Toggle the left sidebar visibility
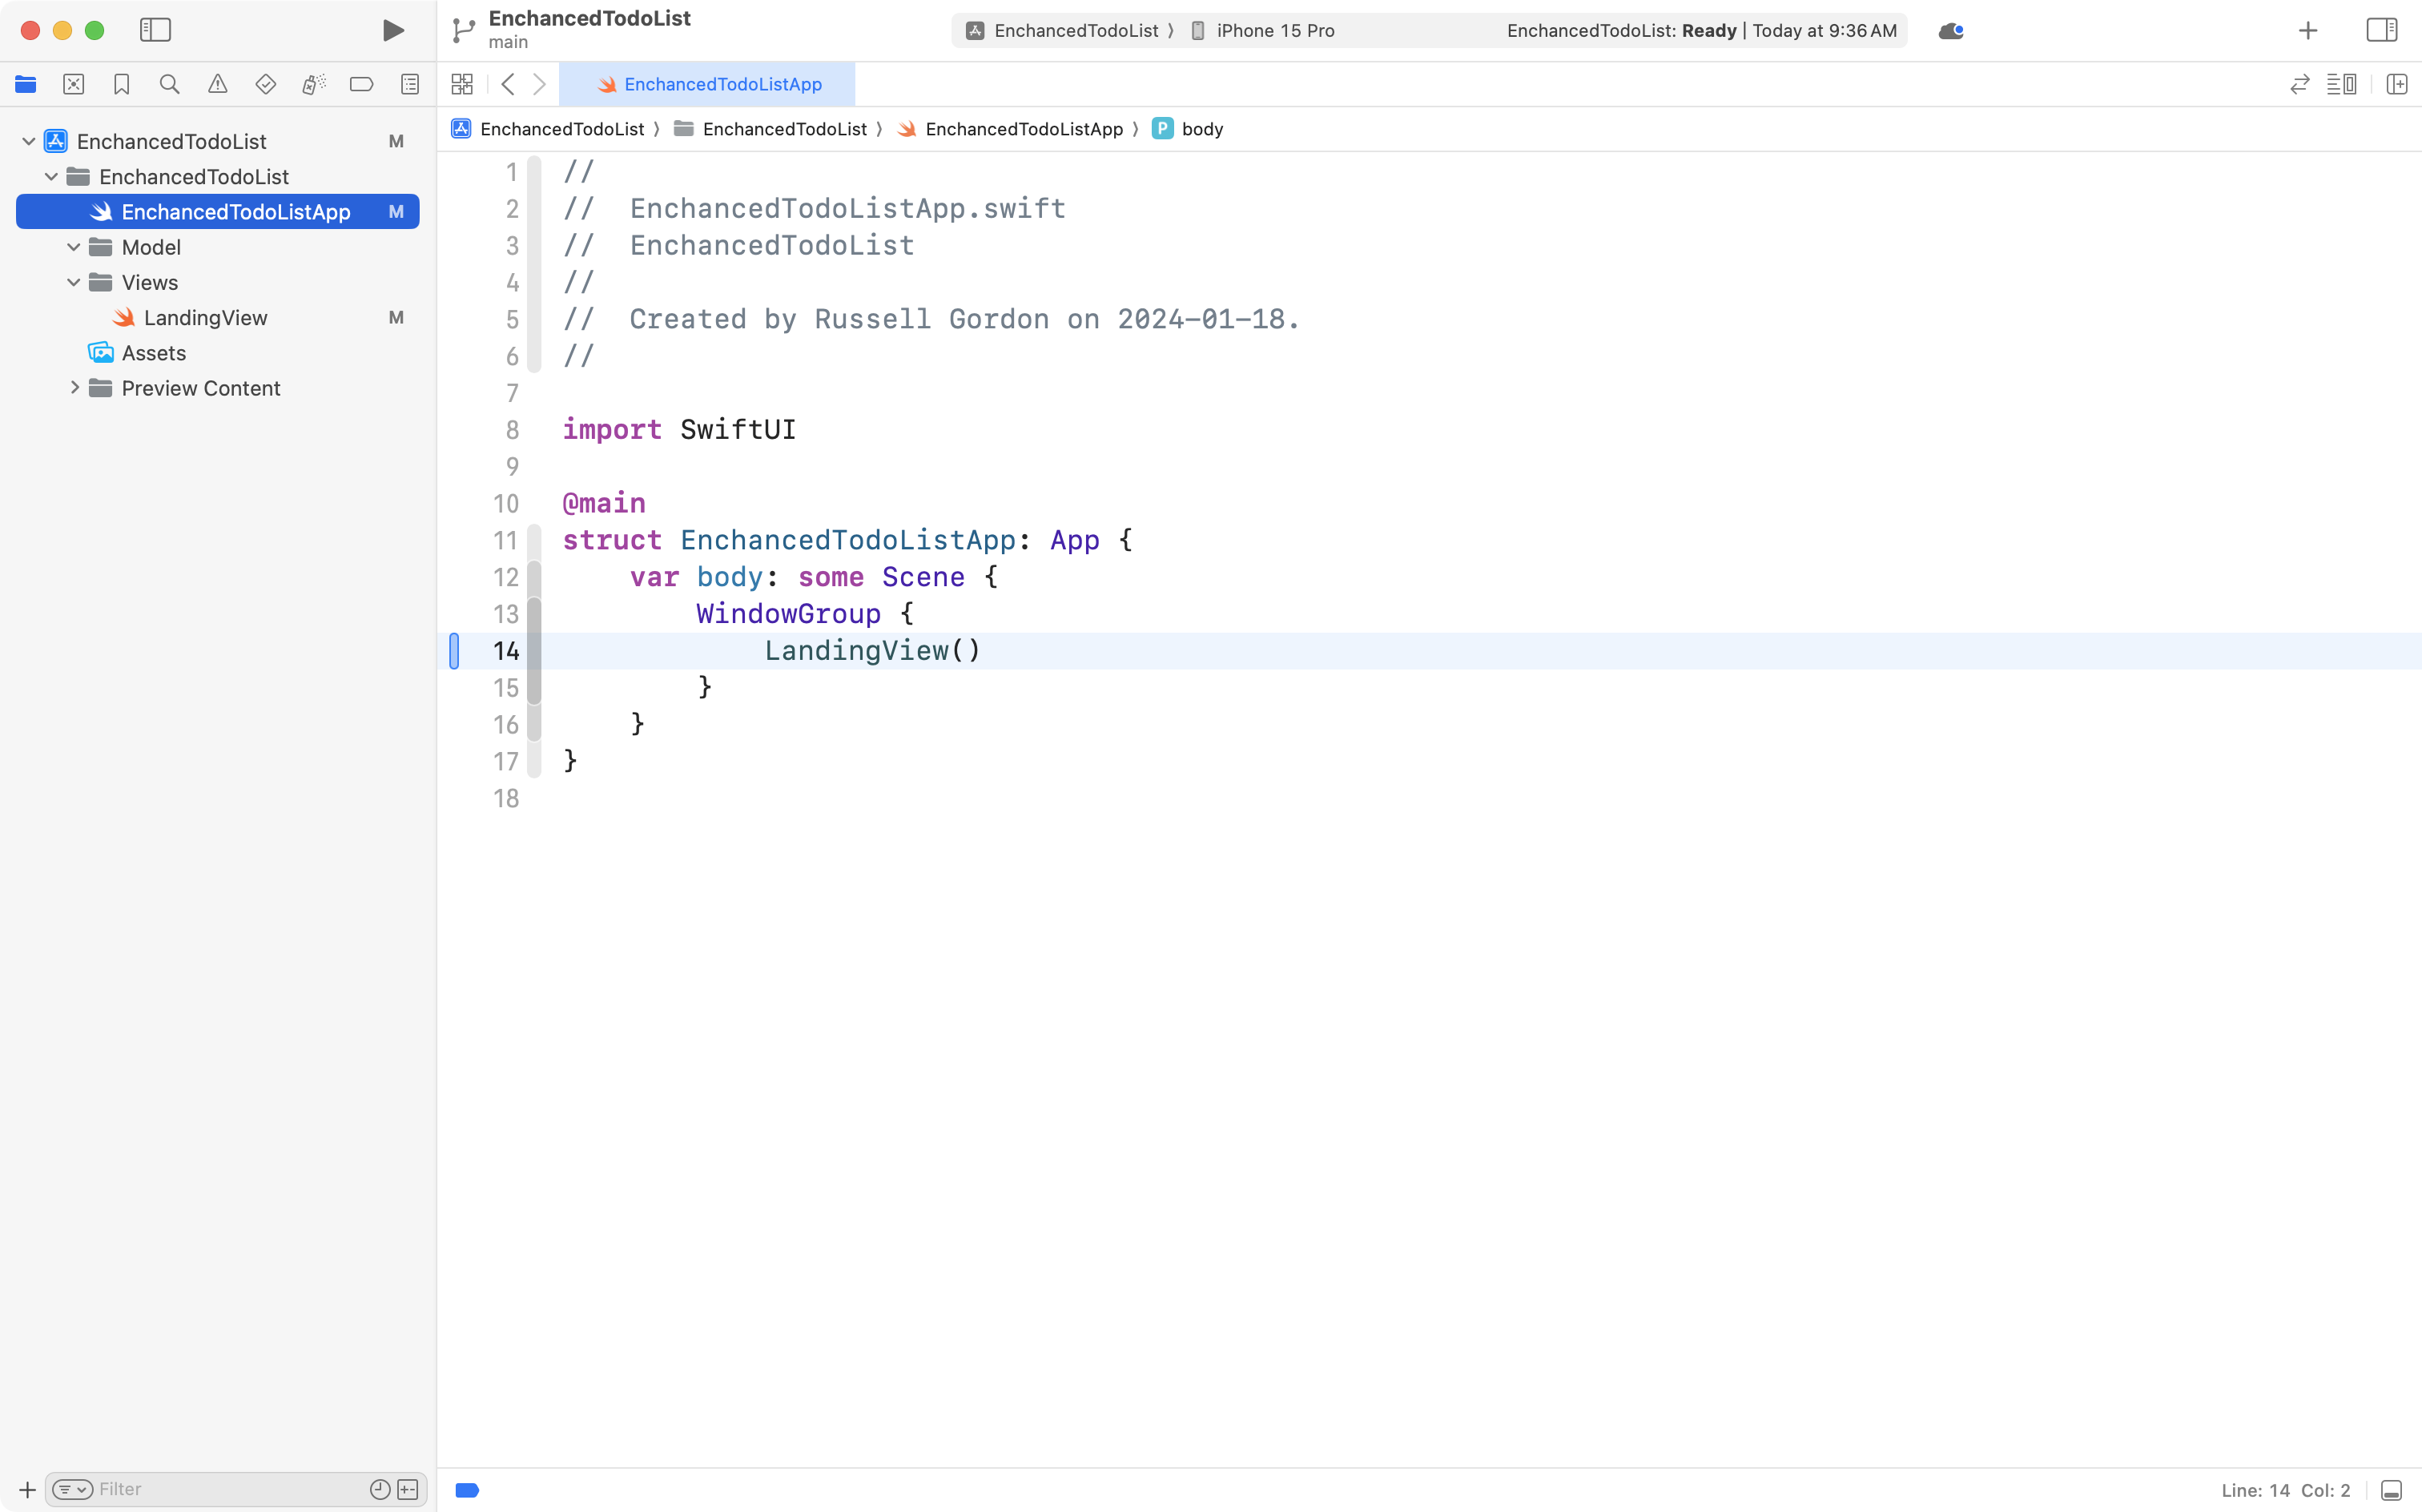The image size is (2422, 1512). [156, 30]
